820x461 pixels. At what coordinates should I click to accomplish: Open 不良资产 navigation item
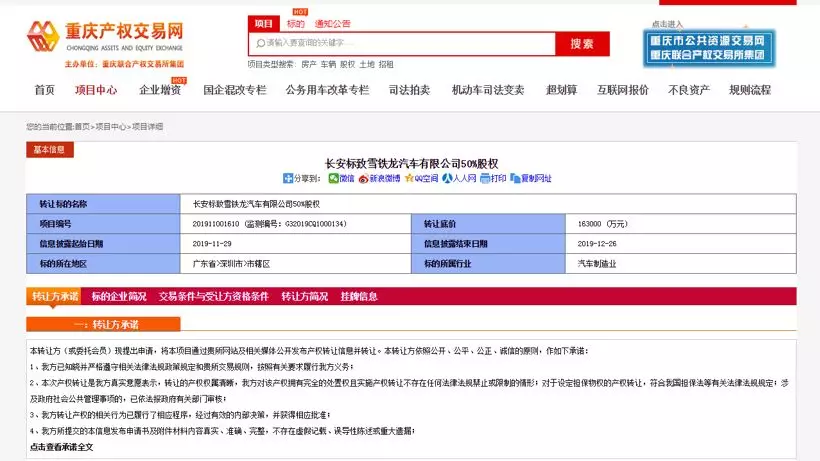(x=689, y=90)
